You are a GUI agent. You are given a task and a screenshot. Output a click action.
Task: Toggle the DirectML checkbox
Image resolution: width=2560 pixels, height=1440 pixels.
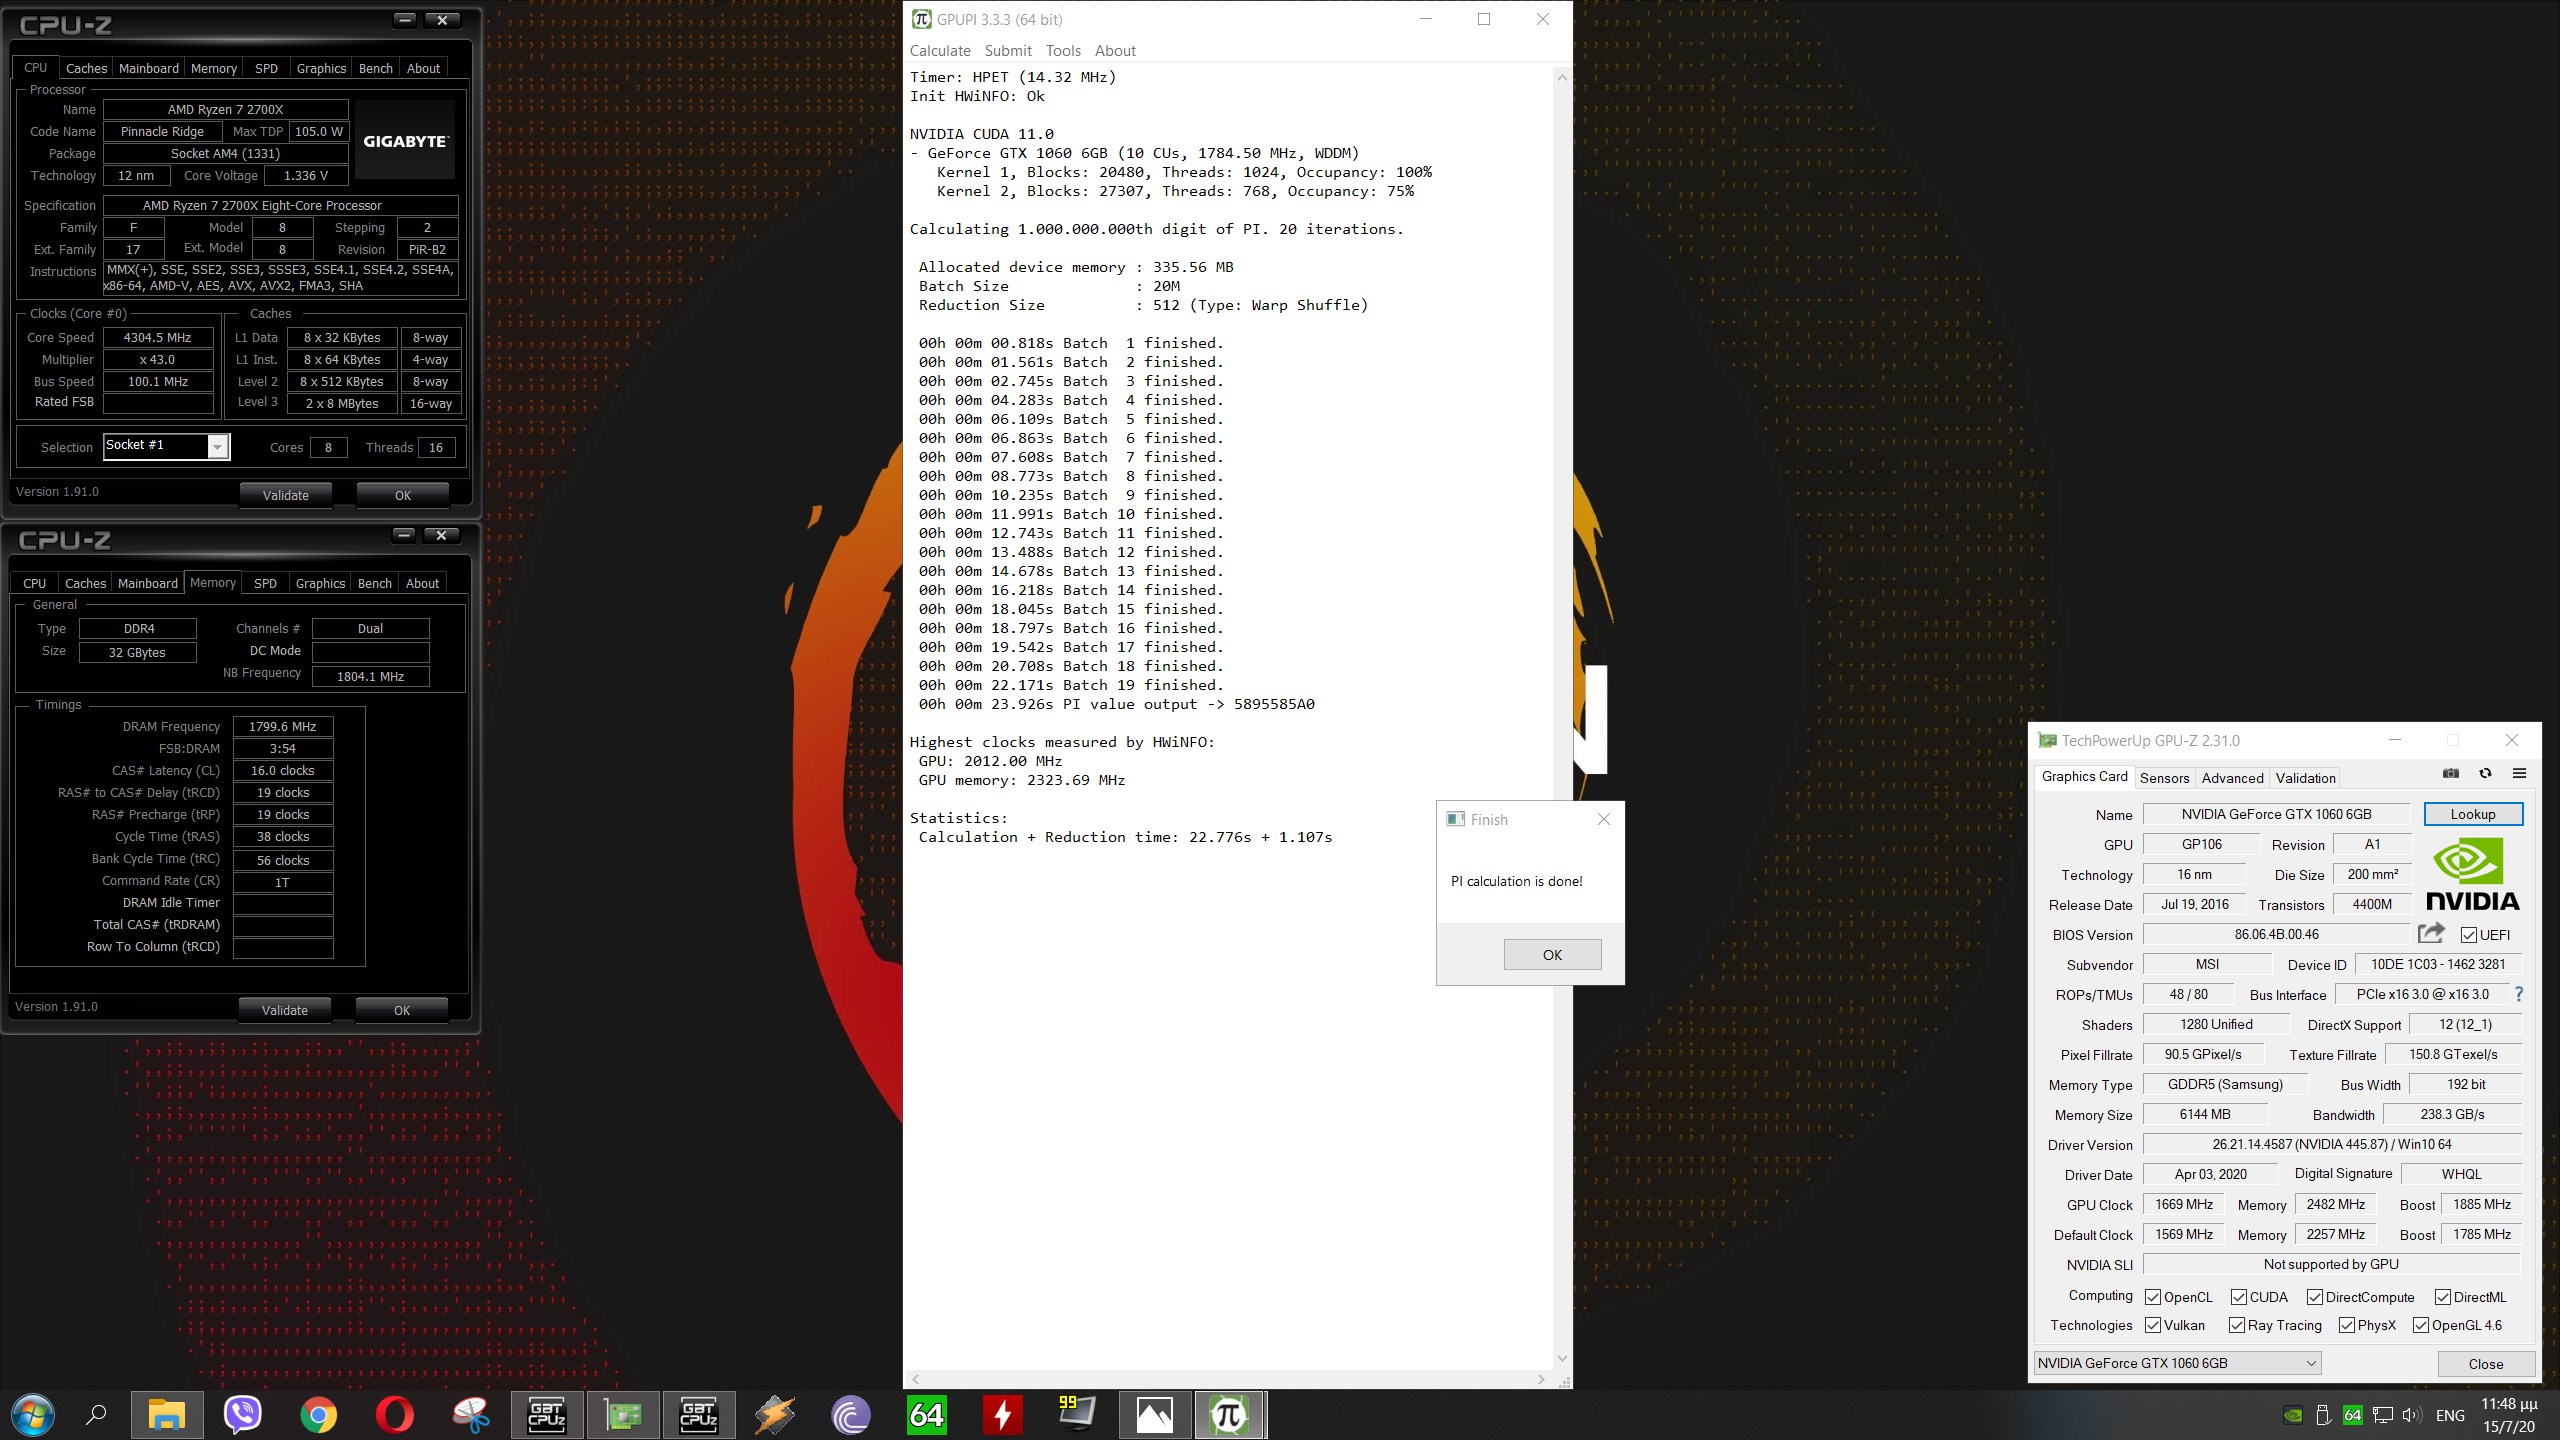coord(2443,1297)
